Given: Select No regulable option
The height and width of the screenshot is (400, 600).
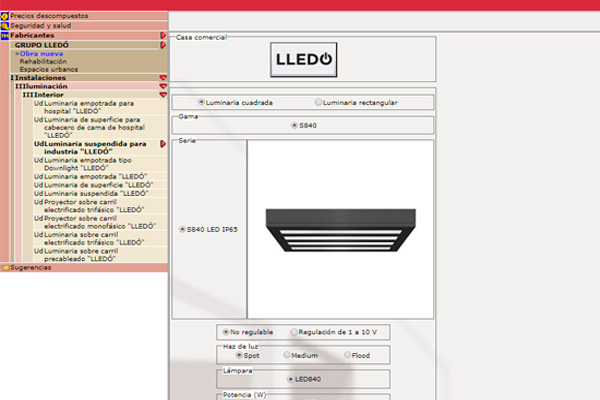Looking at the screenshot, I should pos(226,332).
